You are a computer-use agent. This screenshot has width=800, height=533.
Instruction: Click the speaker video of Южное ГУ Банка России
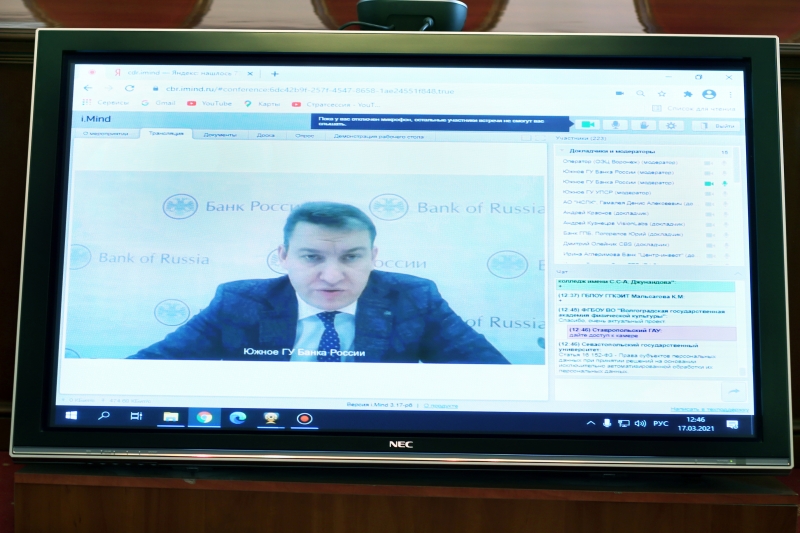[x=305, y=267]
